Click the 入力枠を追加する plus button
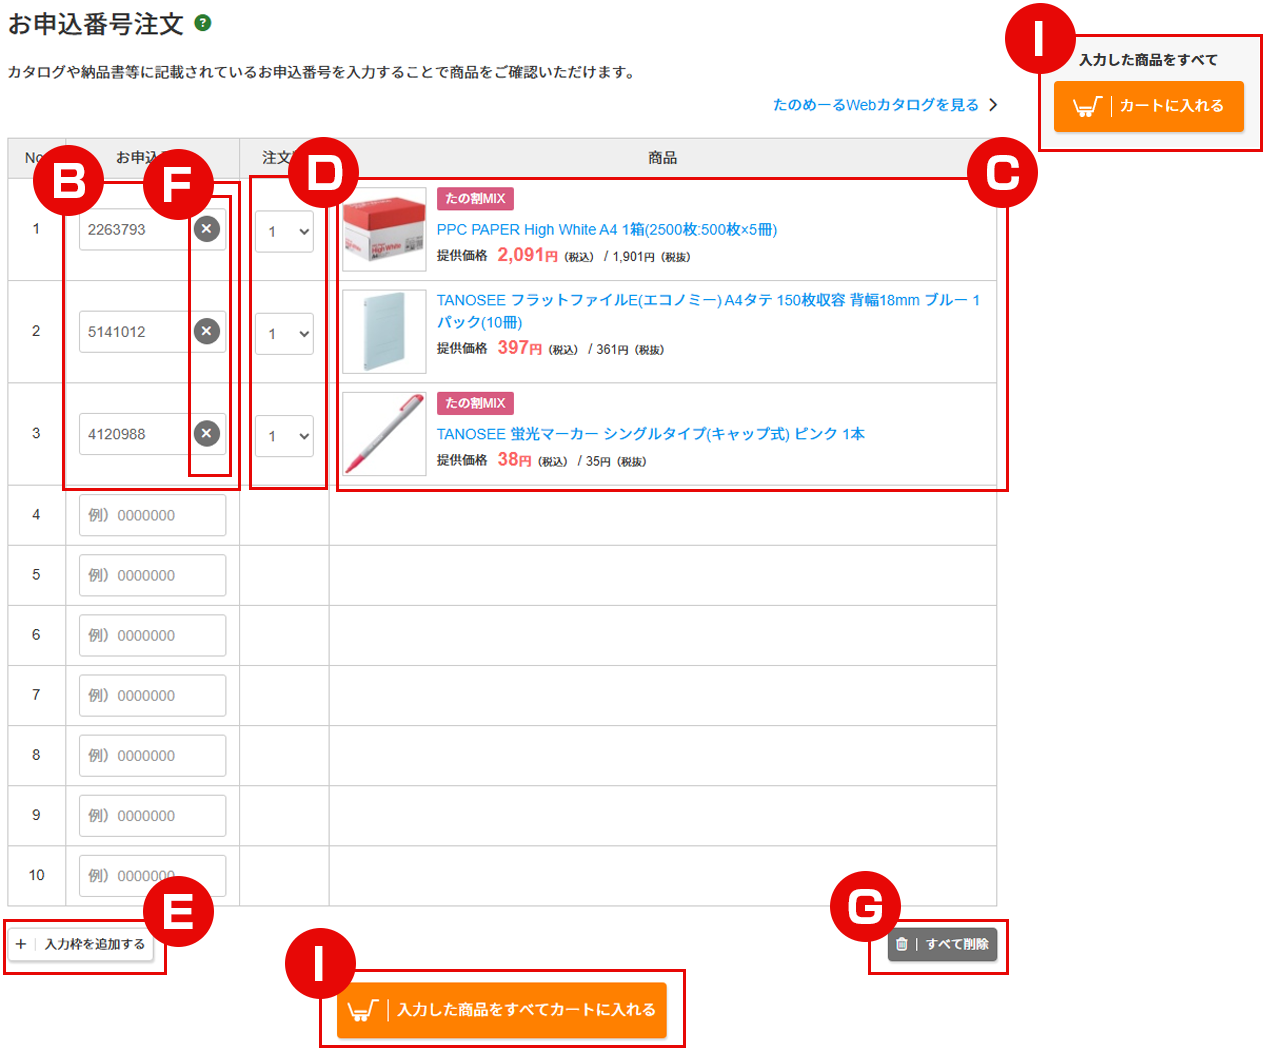This screenshot has width=1280, height=1055. click(81, 944)
